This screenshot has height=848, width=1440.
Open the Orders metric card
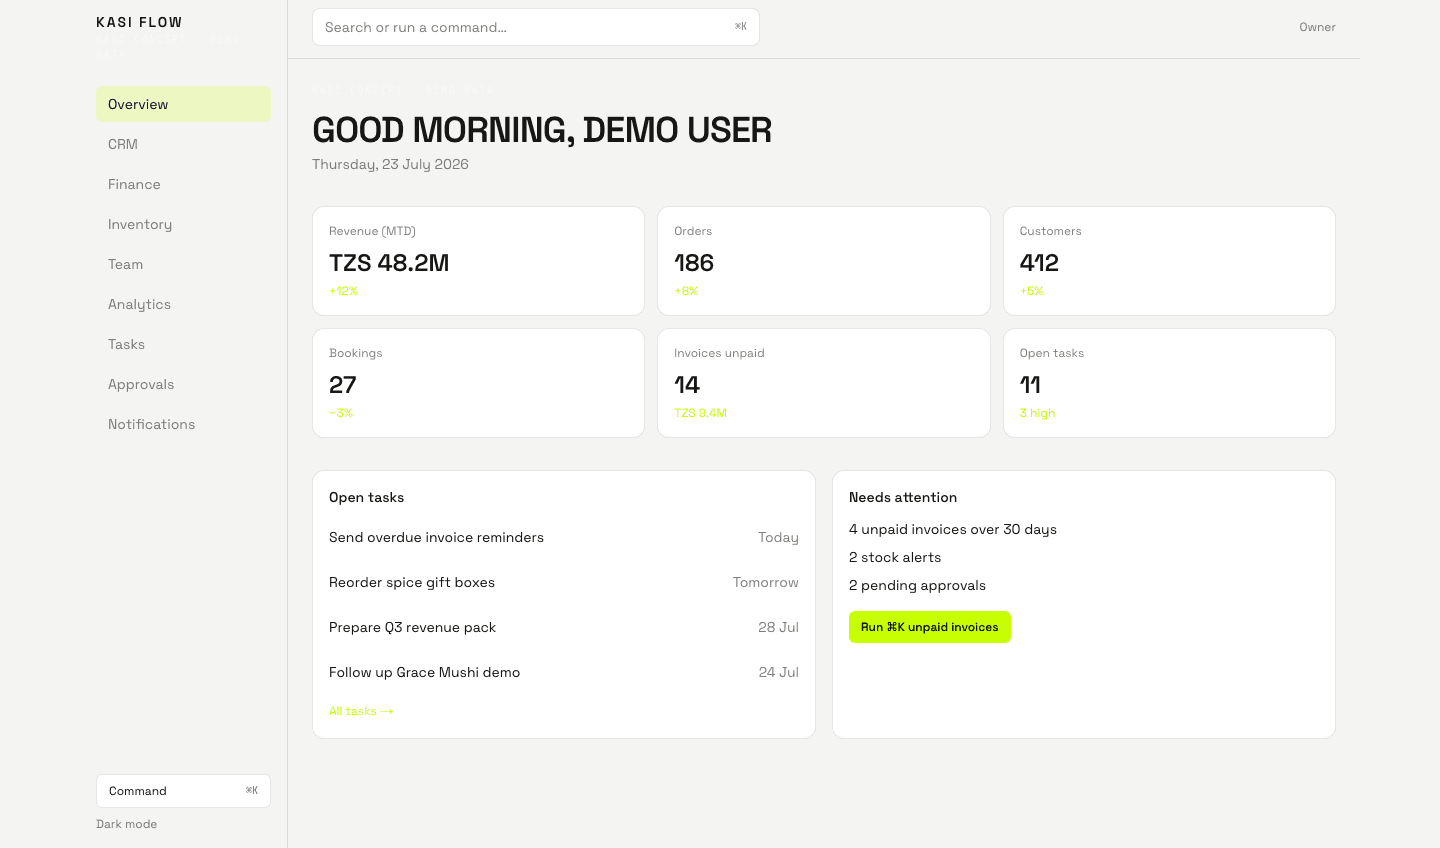pos(824,261)
